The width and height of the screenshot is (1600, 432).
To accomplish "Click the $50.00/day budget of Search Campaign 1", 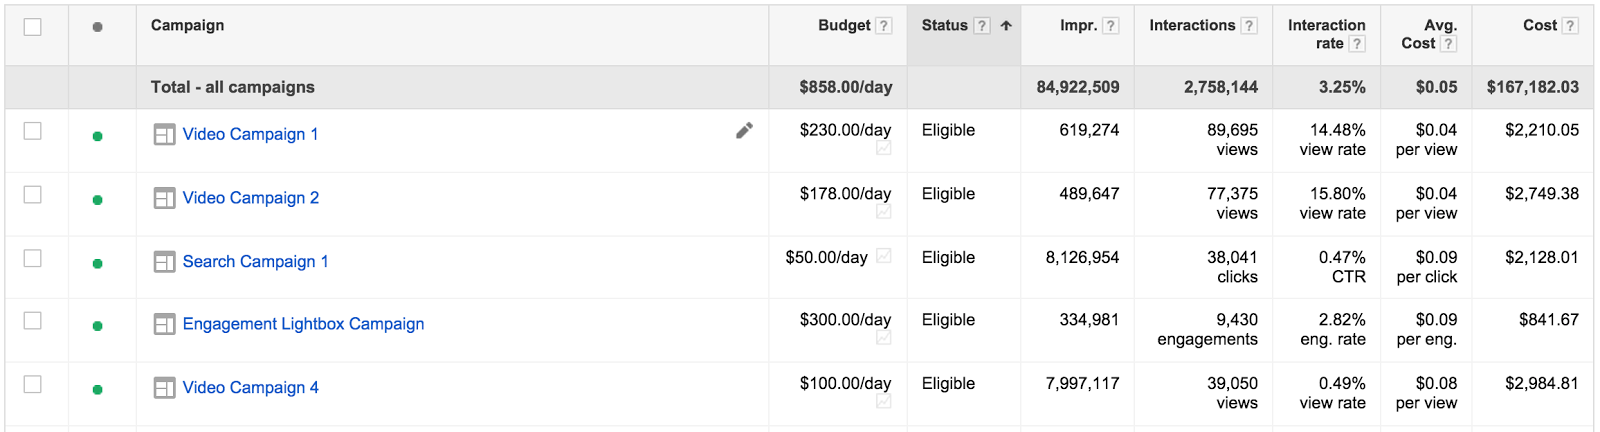I will tap(826, 258).
